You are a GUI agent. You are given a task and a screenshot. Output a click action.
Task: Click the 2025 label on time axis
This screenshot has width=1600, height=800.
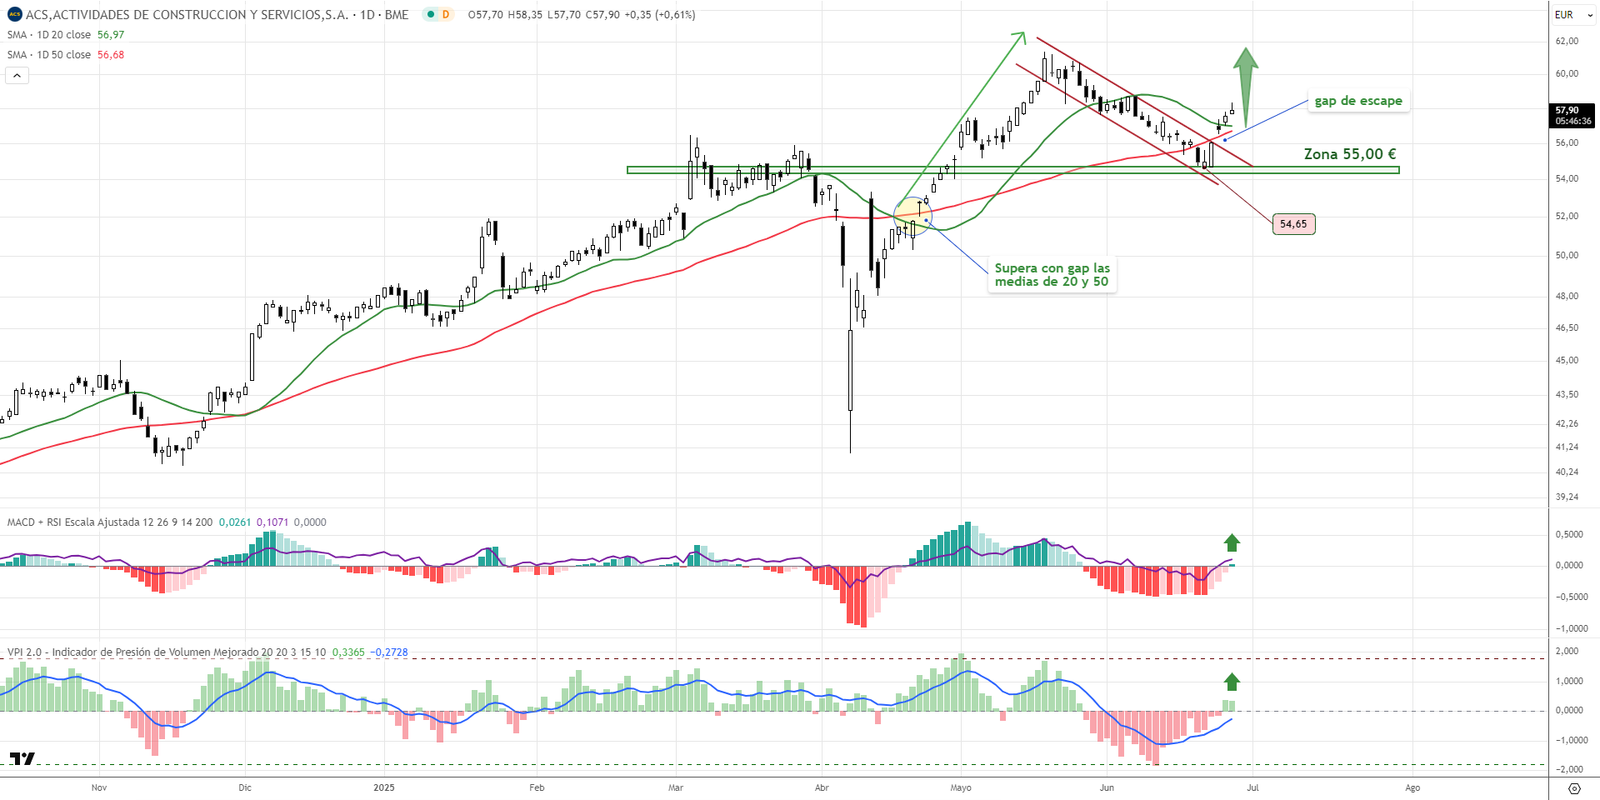[x=384, y=788]
